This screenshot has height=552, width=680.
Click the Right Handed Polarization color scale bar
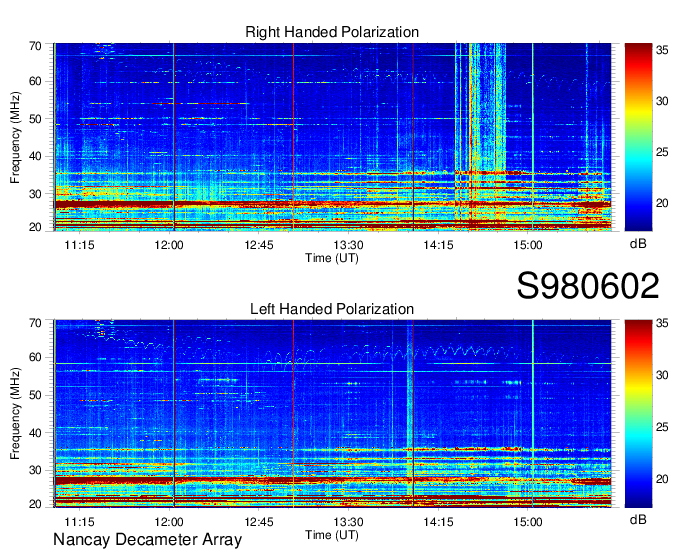pos(638,137)
